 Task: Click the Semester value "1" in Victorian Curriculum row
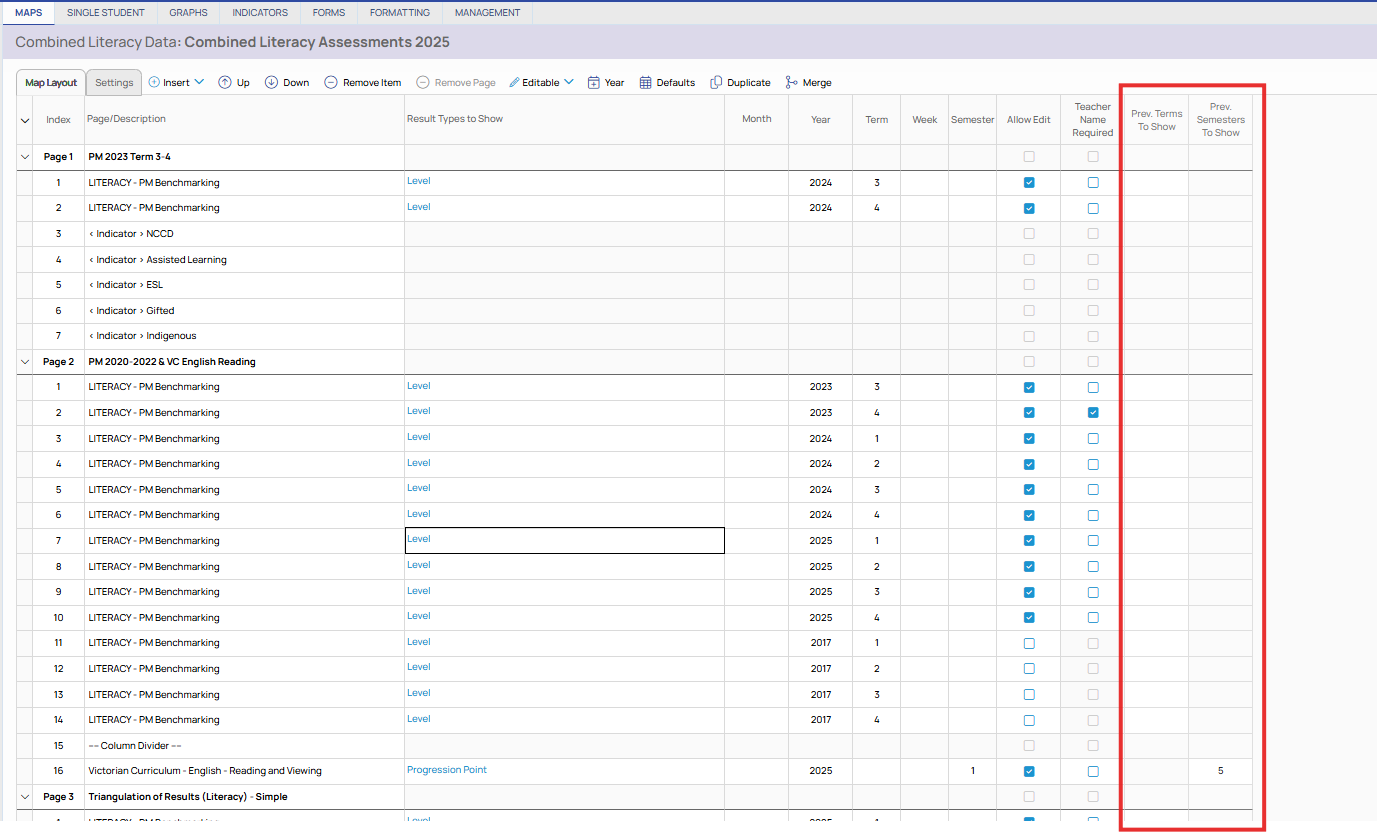tap(973, 771)
